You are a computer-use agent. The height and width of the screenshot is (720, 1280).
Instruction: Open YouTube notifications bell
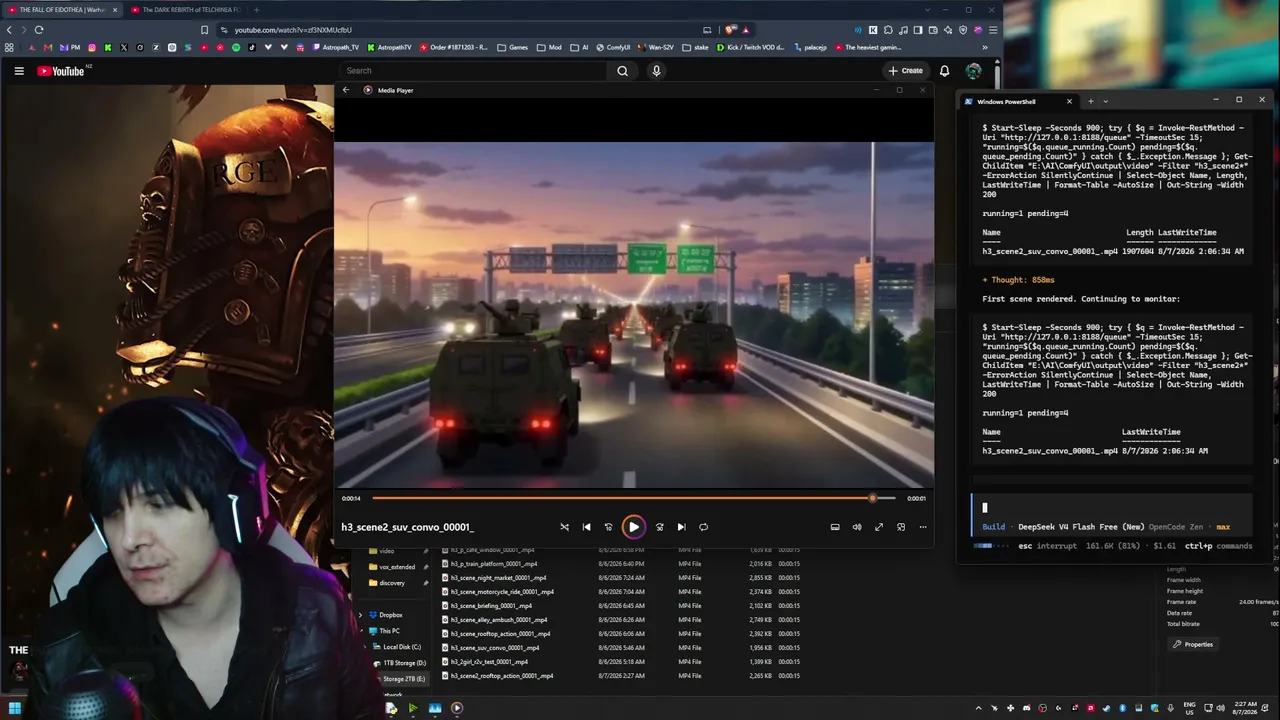(x=944, y=71)
